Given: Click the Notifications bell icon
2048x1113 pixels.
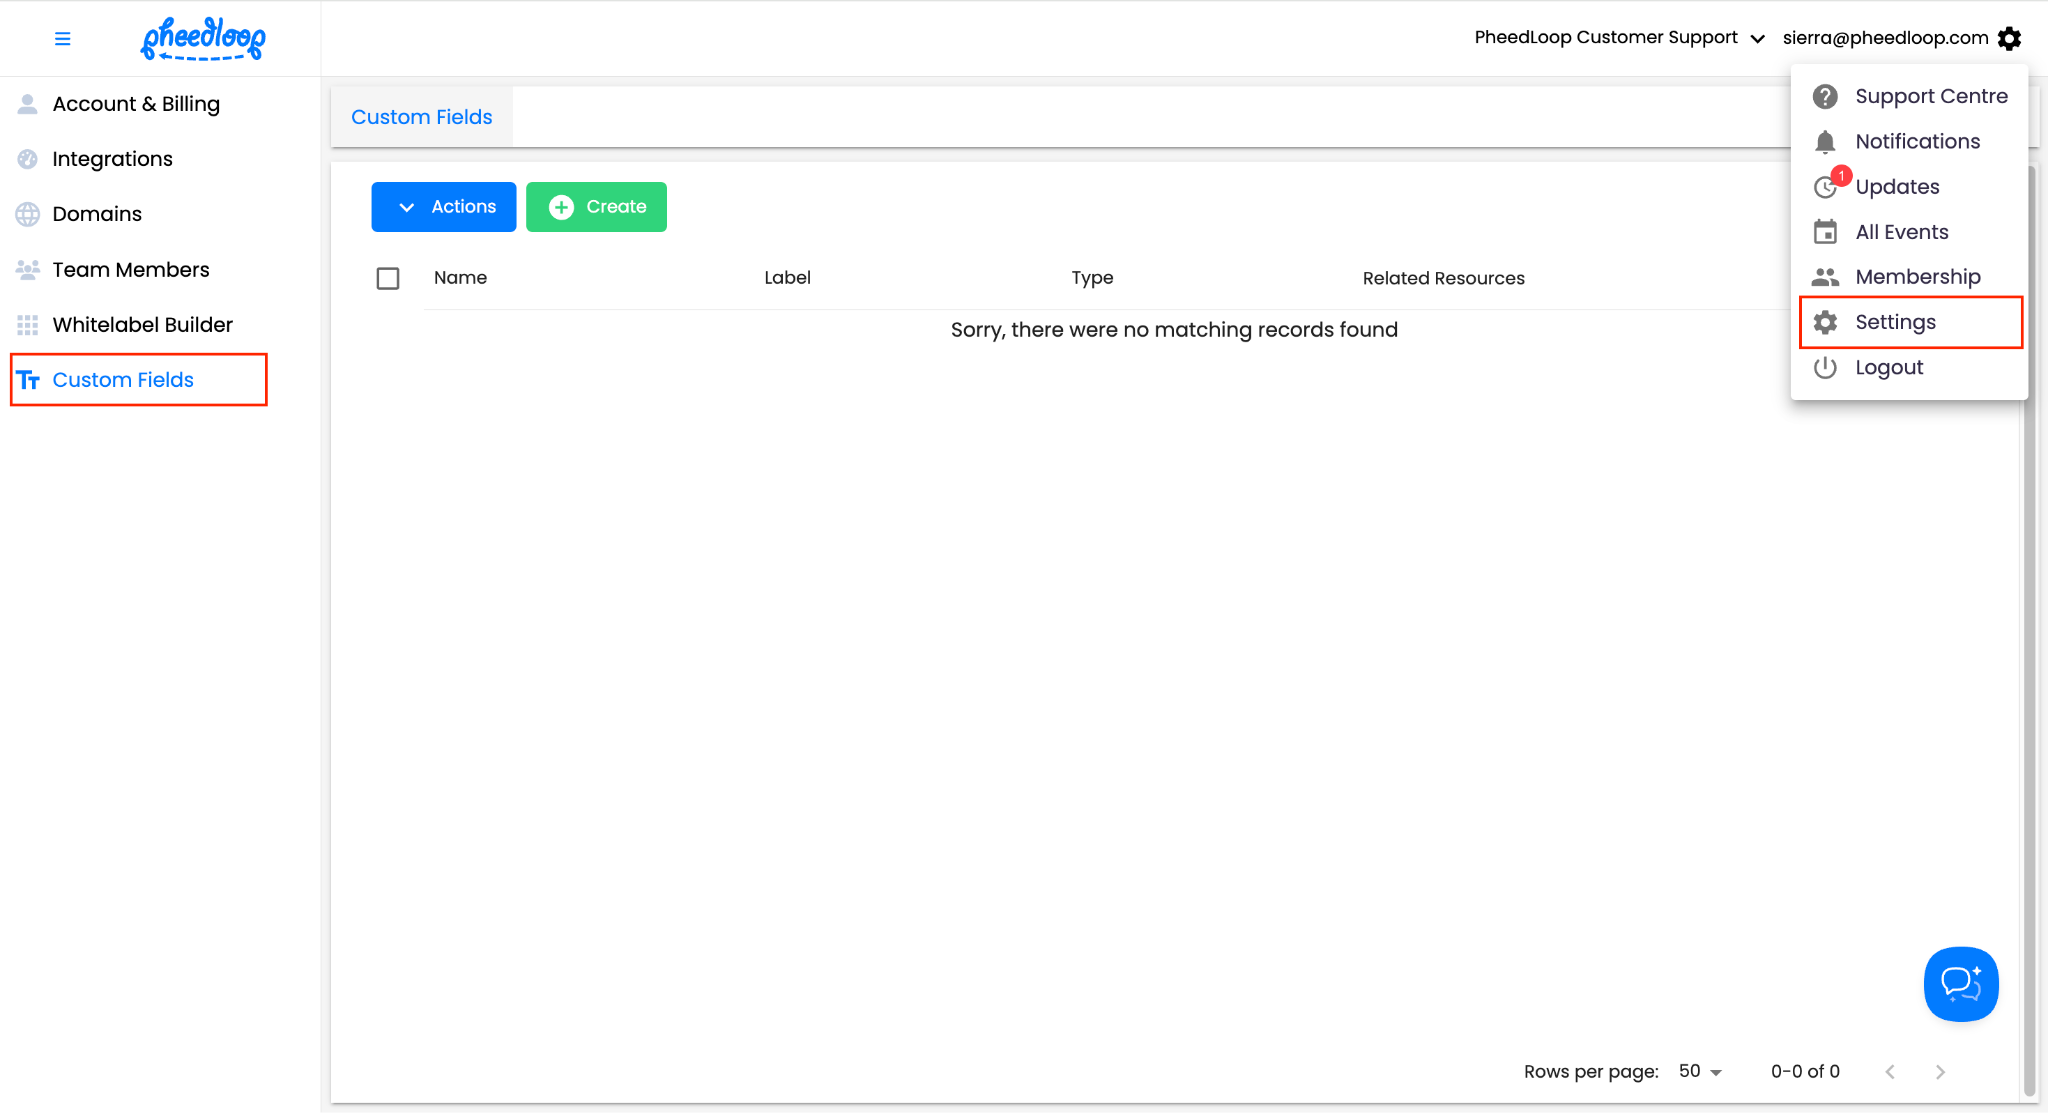Looking at the screenshot, I should [1825, 142].
